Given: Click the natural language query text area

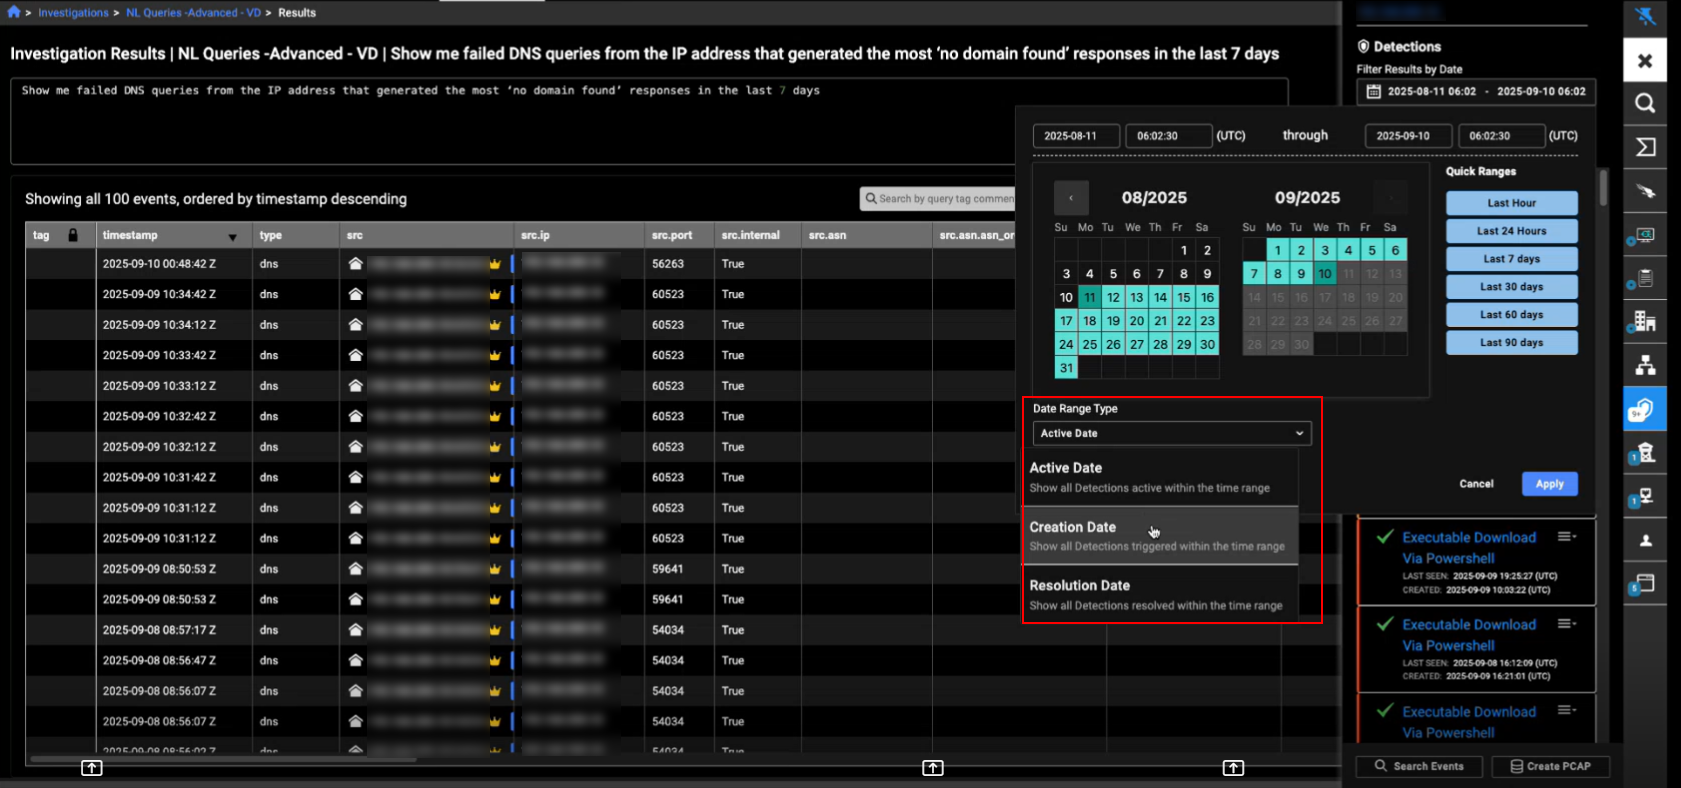Looking at the screenshot, I should click(x=649, y=121).
